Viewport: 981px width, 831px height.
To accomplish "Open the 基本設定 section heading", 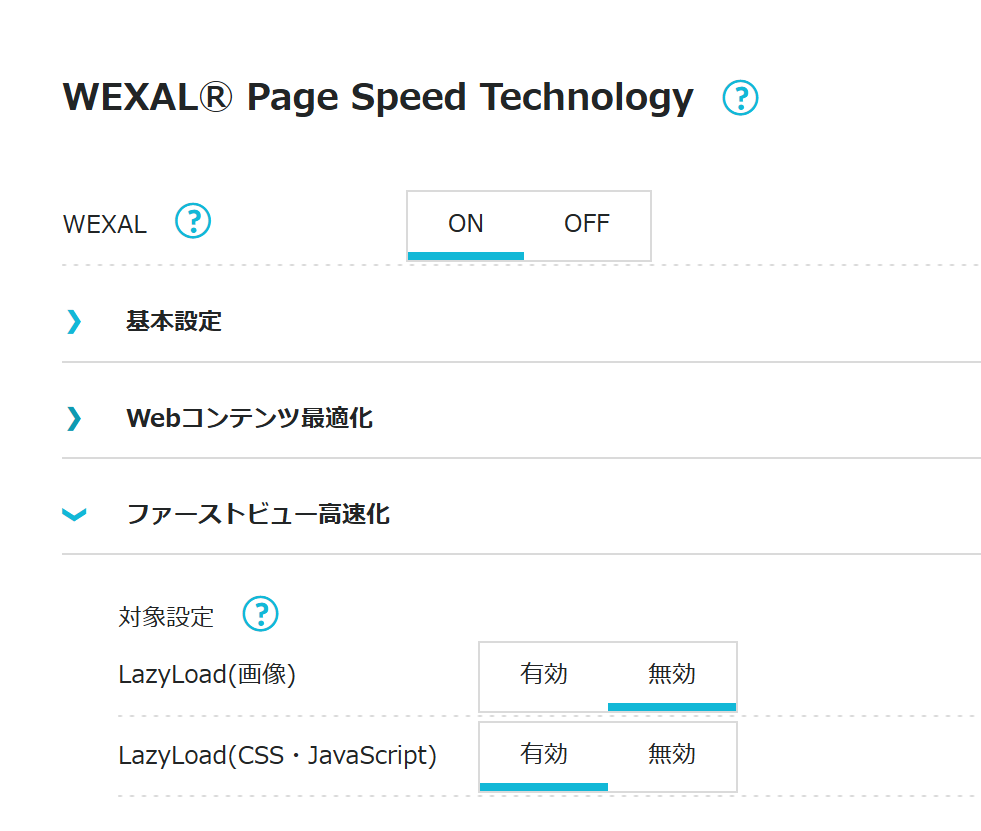I will [x=174, y=321].
